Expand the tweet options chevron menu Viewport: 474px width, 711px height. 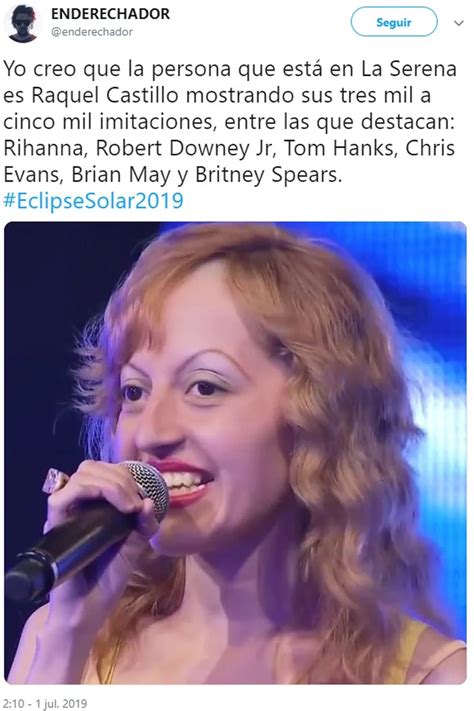(459, 23)
